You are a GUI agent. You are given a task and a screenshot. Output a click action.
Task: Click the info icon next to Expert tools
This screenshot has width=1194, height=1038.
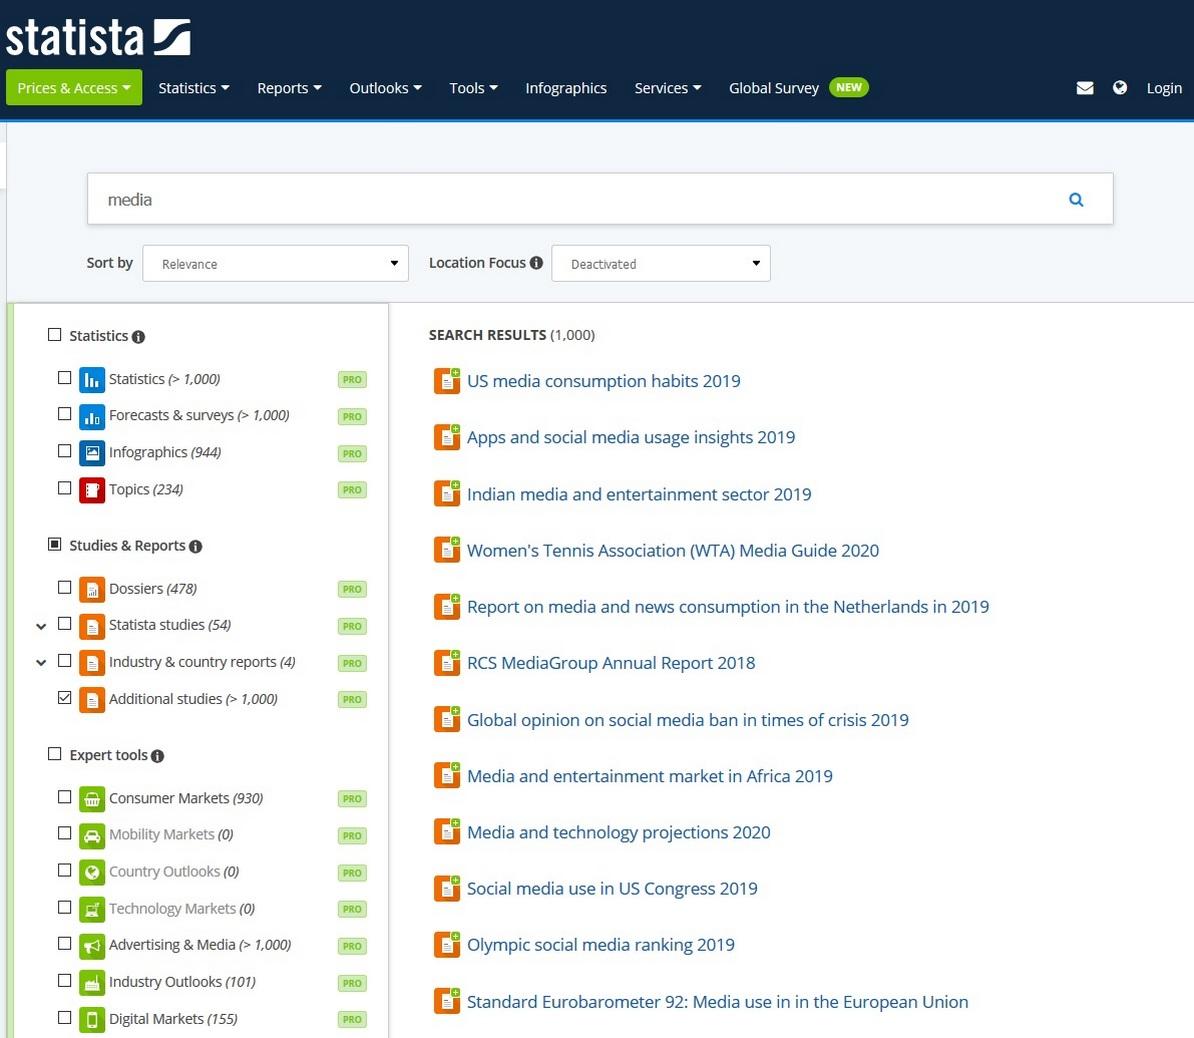point(157,755)
